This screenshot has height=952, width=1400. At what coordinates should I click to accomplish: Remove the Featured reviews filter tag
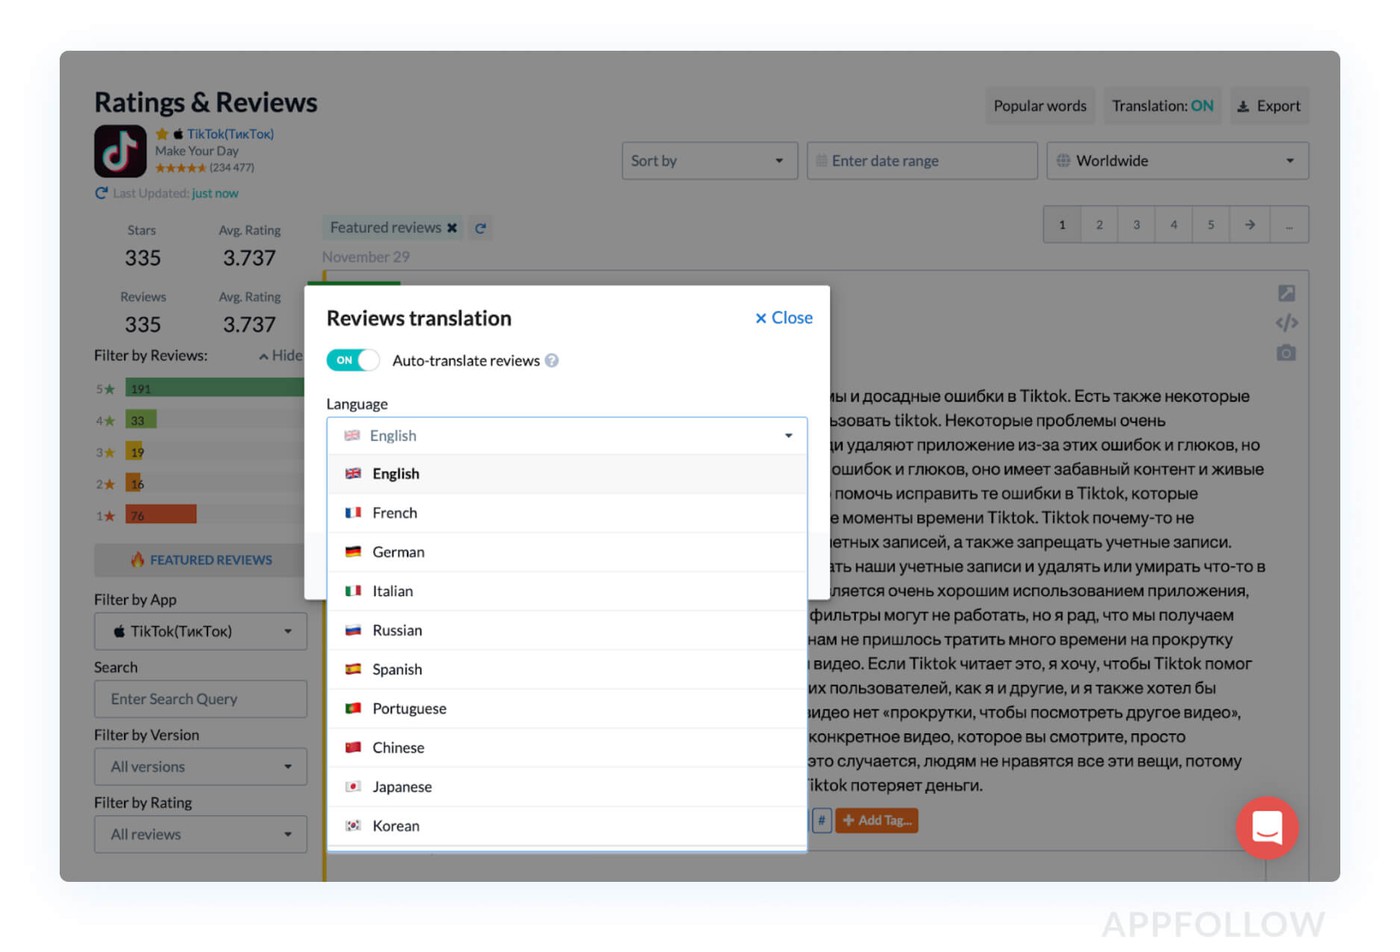coord(452,228)
